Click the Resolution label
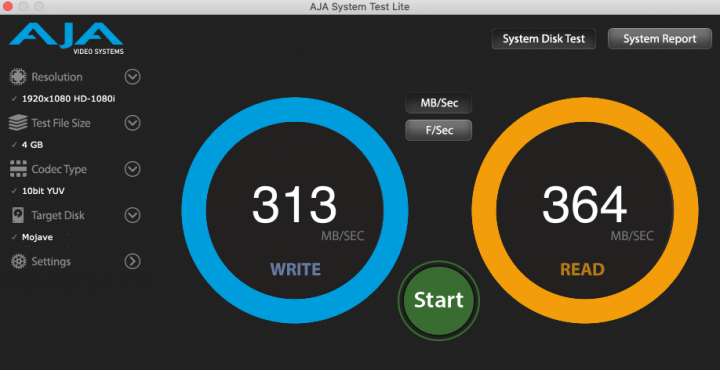Image resolution: width=720 pixels, height=370 pixels. [57, 77]
